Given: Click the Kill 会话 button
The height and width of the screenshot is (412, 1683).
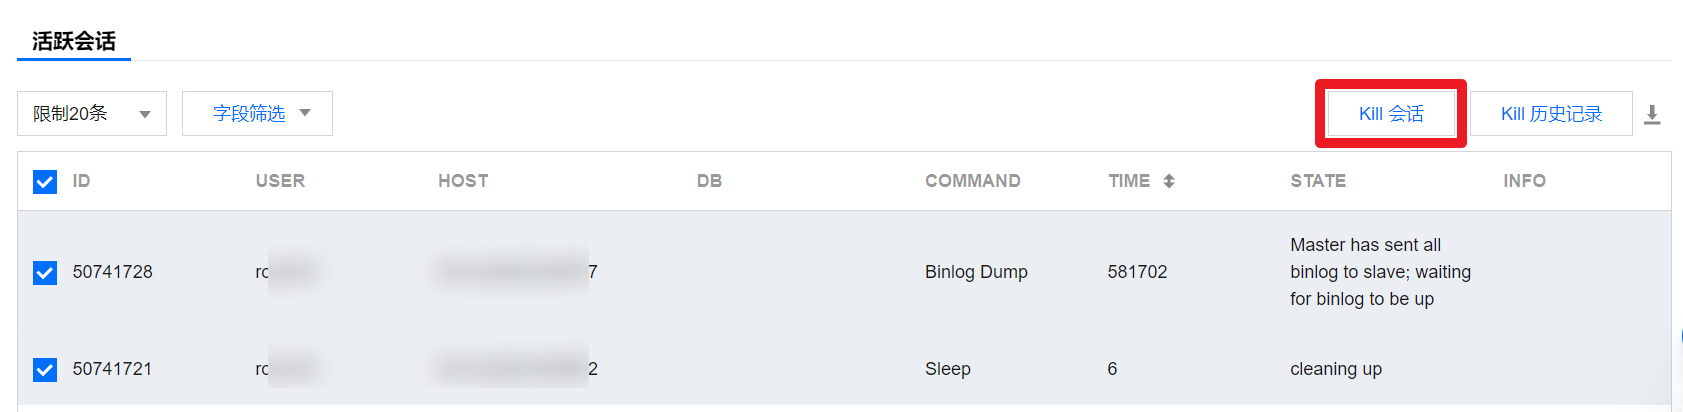Looking at the screenshot, I should click(1390, 114).
